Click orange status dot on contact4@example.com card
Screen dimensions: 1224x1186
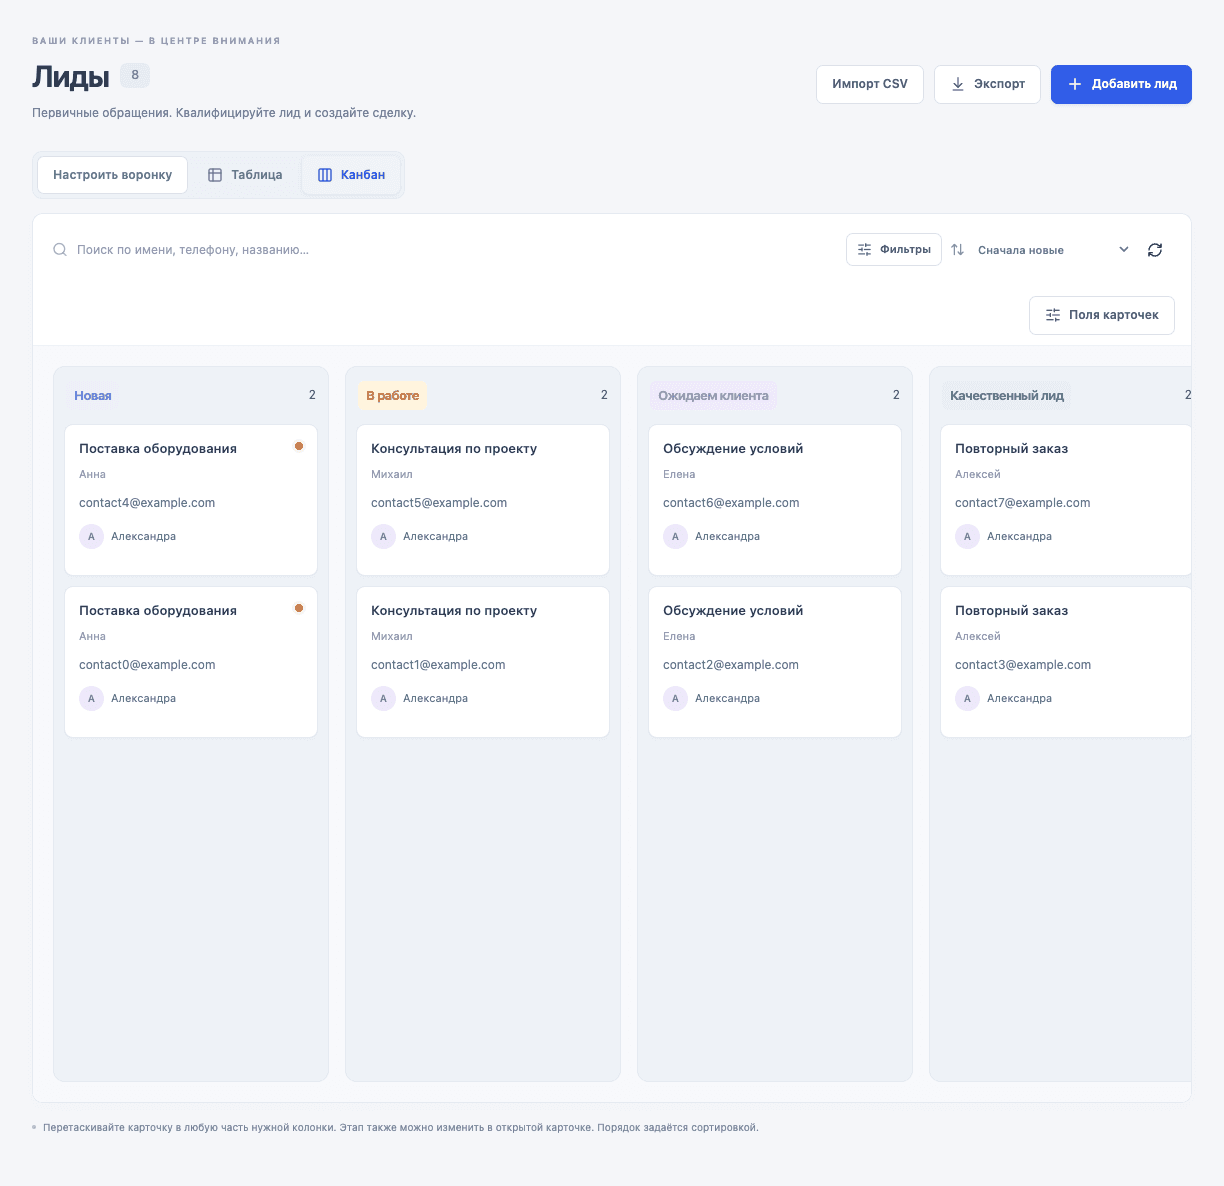coord(299,446)
